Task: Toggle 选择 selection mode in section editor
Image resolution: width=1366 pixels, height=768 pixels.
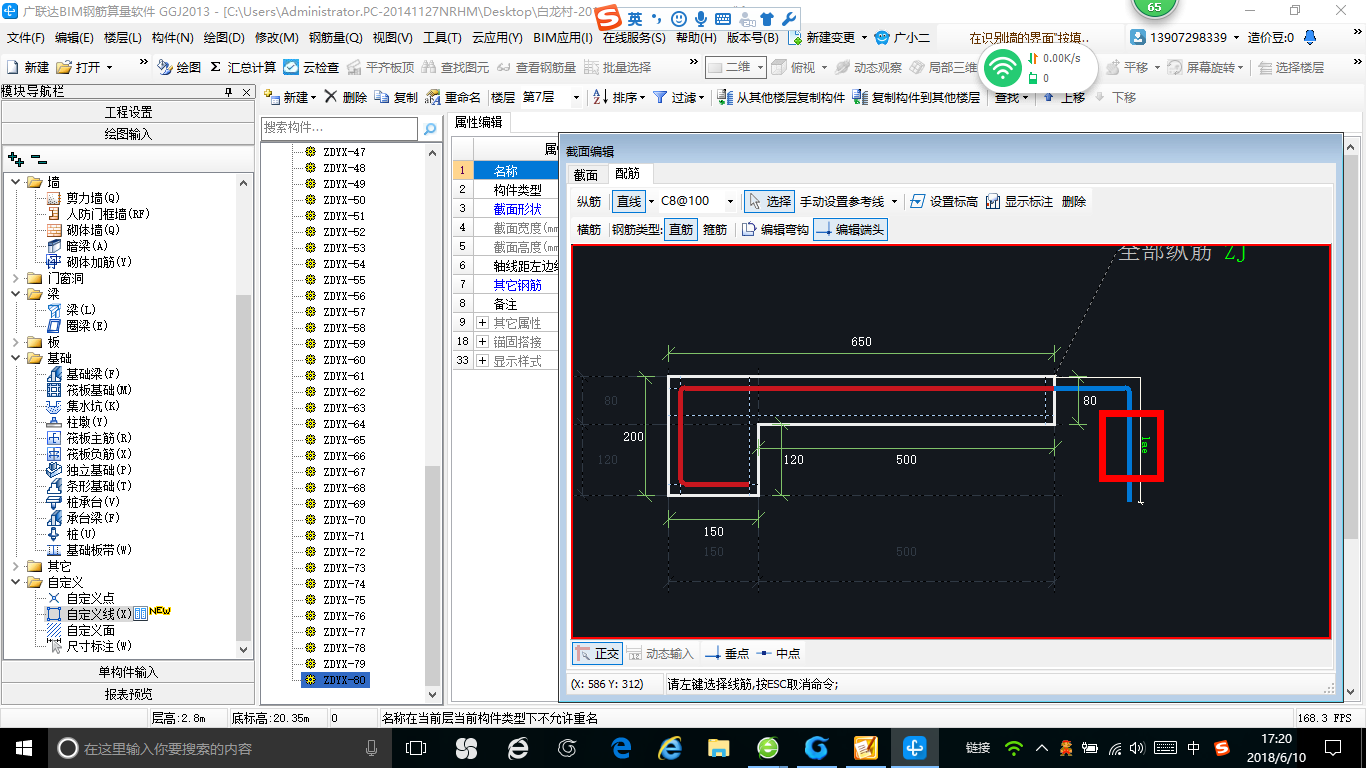Action: pos(769,201)
